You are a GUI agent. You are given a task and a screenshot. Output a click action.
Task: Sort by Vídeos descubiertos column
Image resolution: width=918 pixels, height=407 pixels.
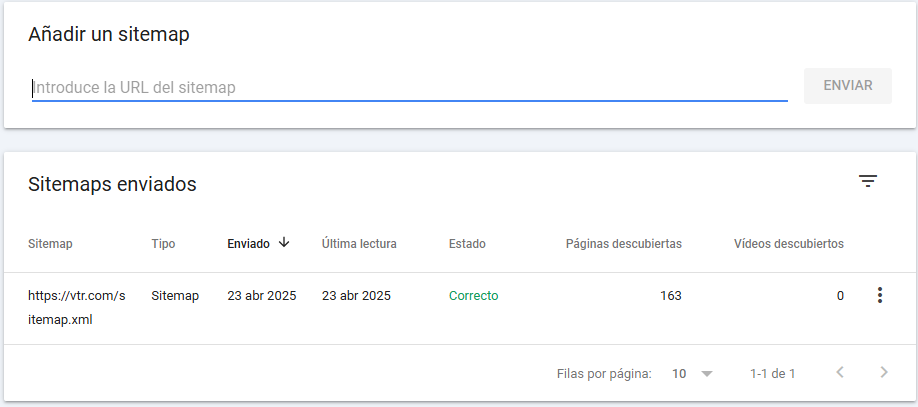tap(788, 243)
